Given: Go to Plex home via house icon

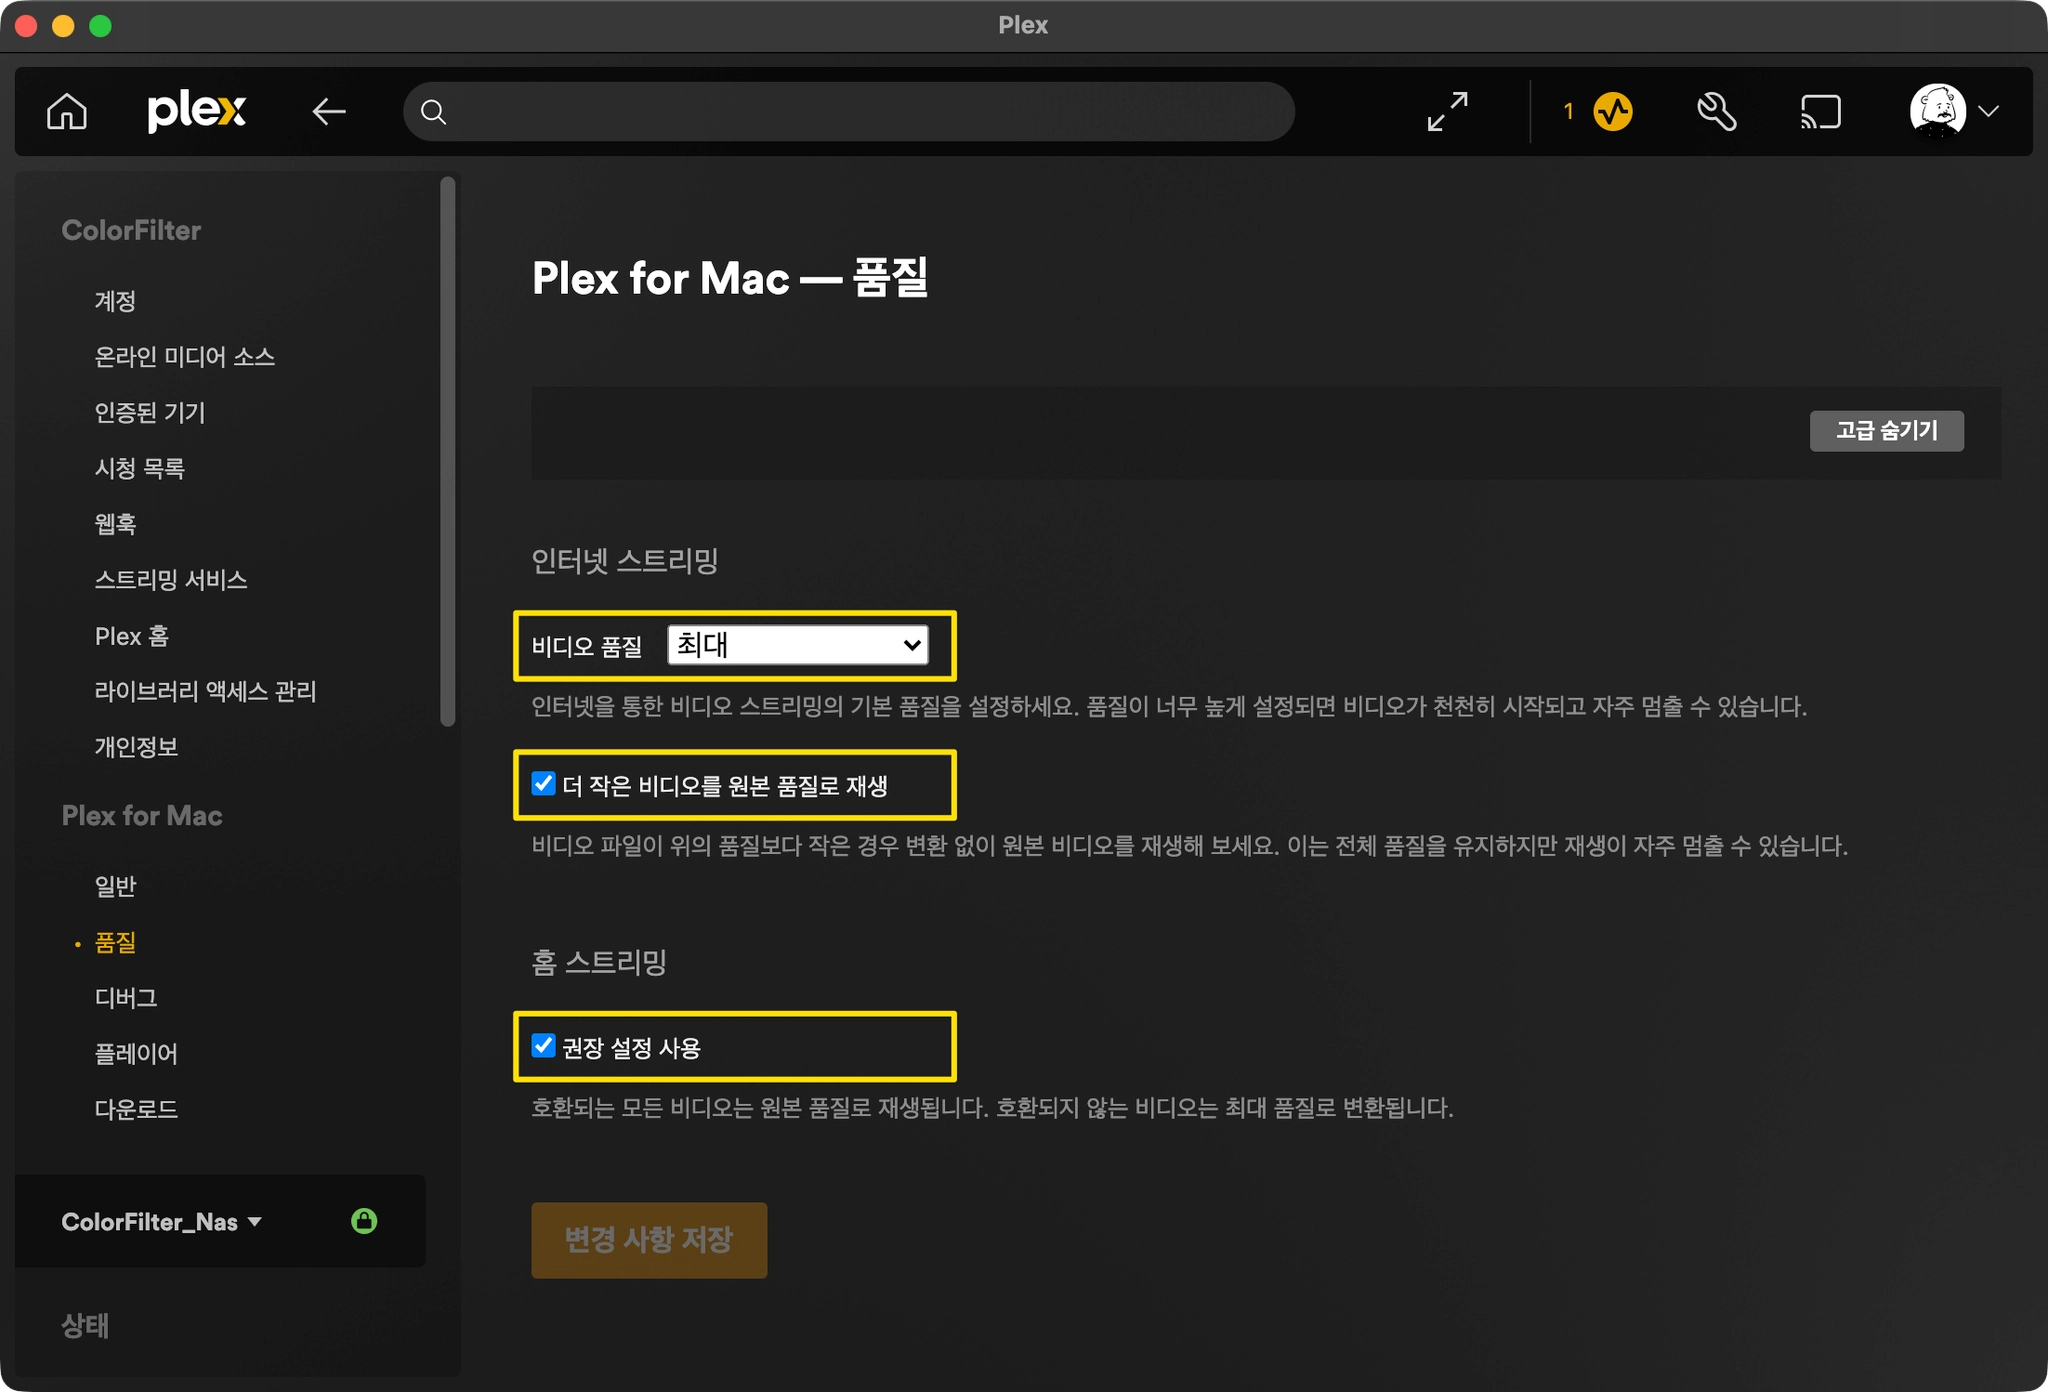Looking at the screenshot, I should tap(67, 112).
